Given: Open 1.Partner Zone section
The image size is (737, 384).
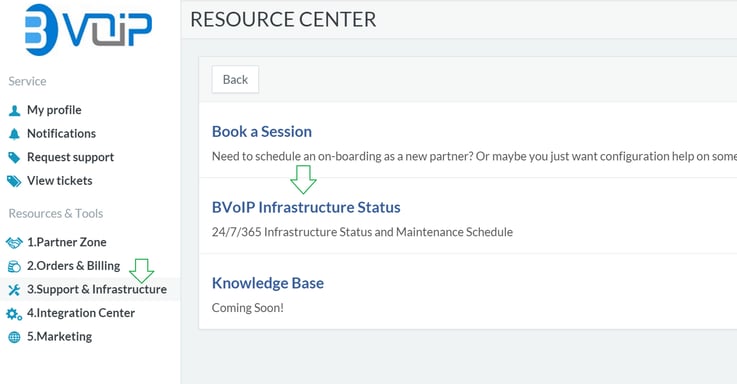Looking at the screenshot, I should 67,242.
